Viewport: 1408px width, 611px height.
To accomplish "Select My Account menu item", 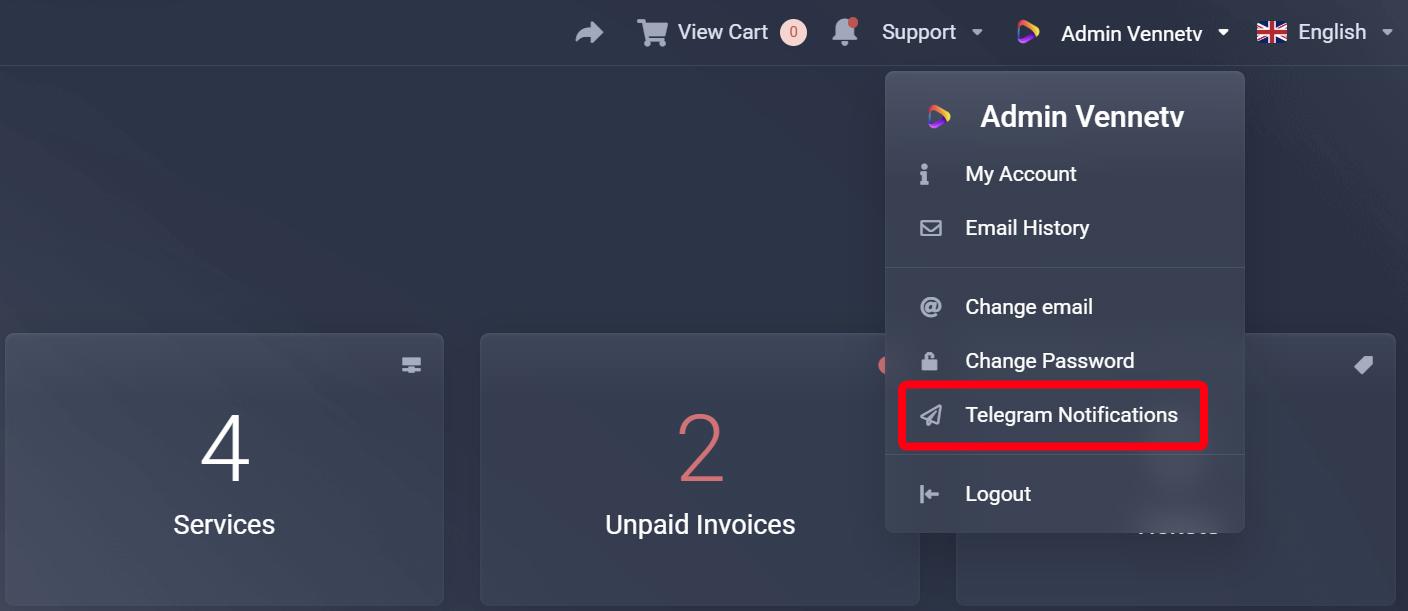I will tap(1020, 174).
